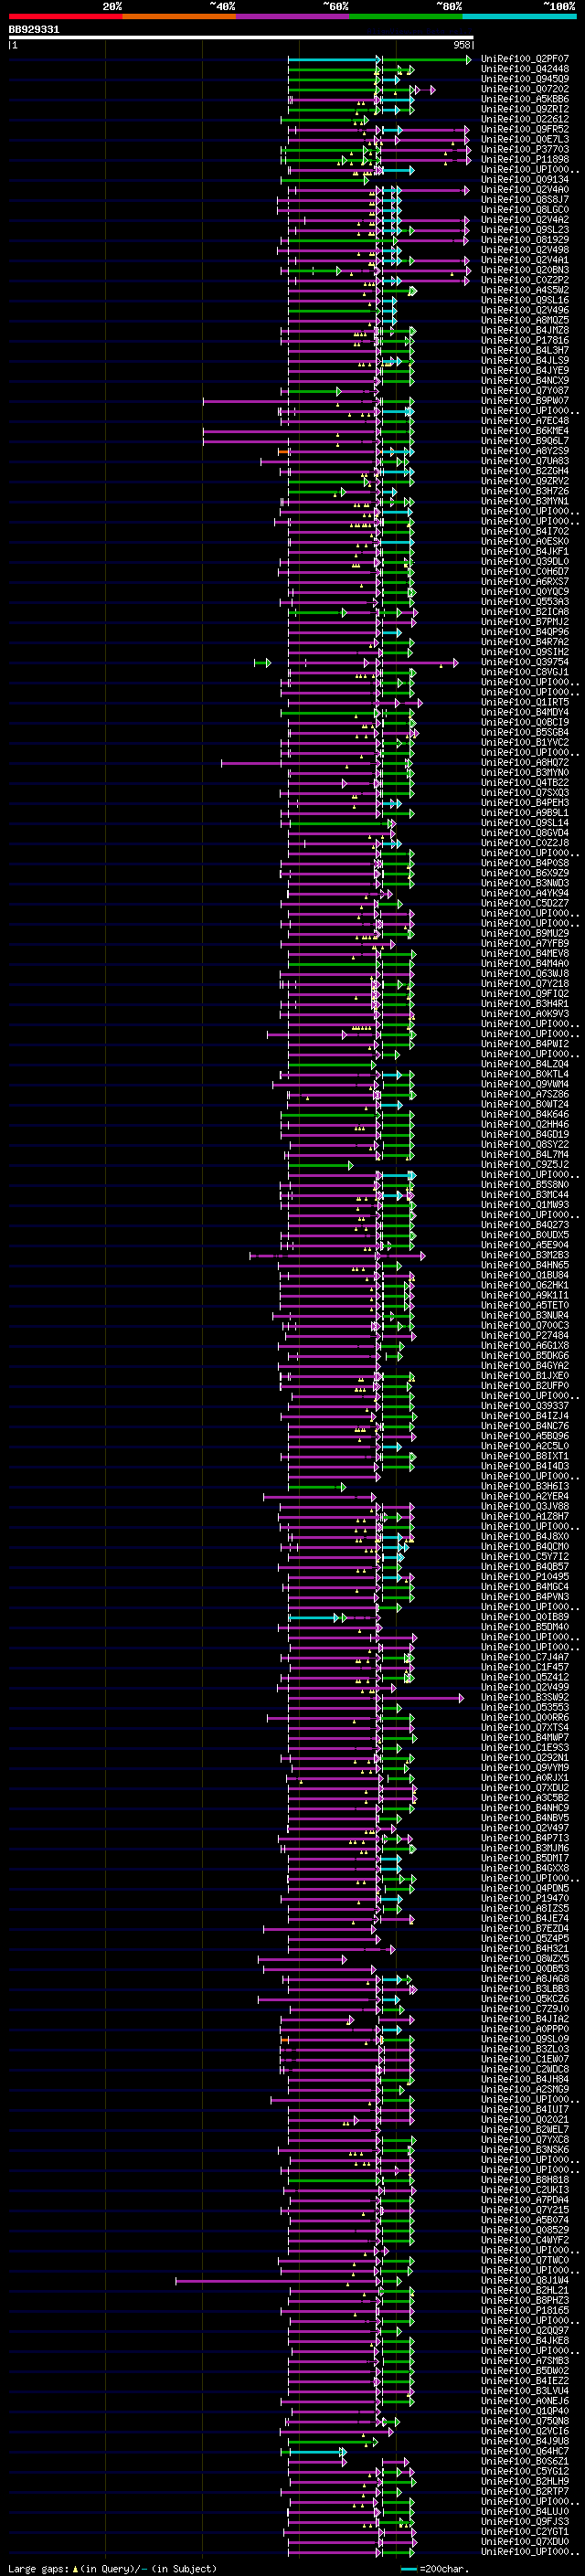The width and height of the screenshot is (585, 2576).
Task: Click the cyan ~100% identity legend segment
Action: pyautogui.click(x=519, y=16)
